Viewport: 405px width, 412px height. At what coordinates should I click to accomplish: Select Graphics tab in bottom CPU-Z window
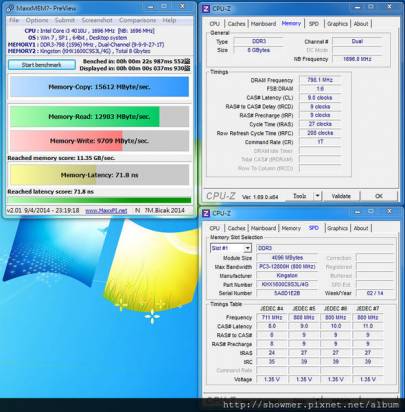[337, 228]
